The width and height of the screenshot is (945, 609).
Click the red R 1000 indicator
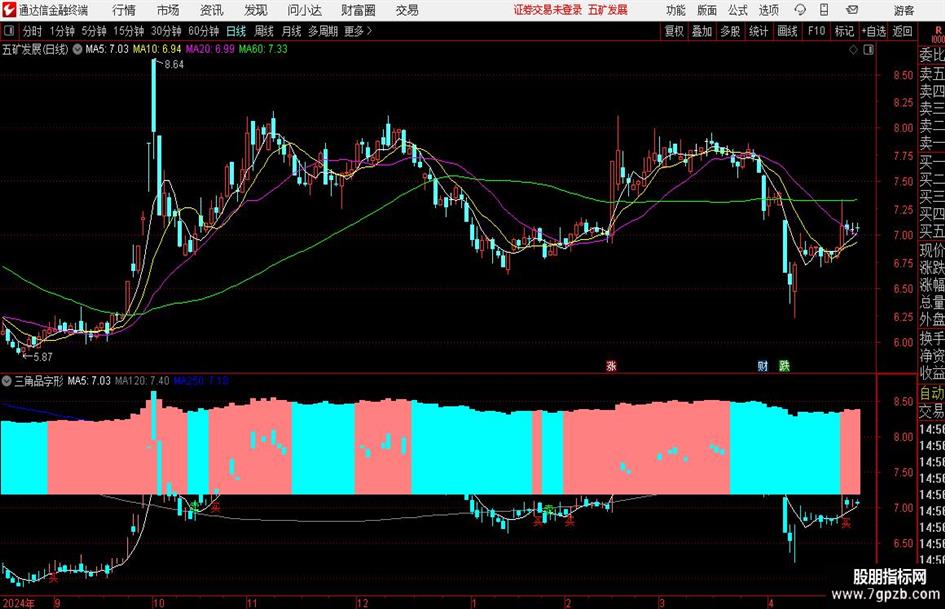pyautogui.click(x=938, y=34)
